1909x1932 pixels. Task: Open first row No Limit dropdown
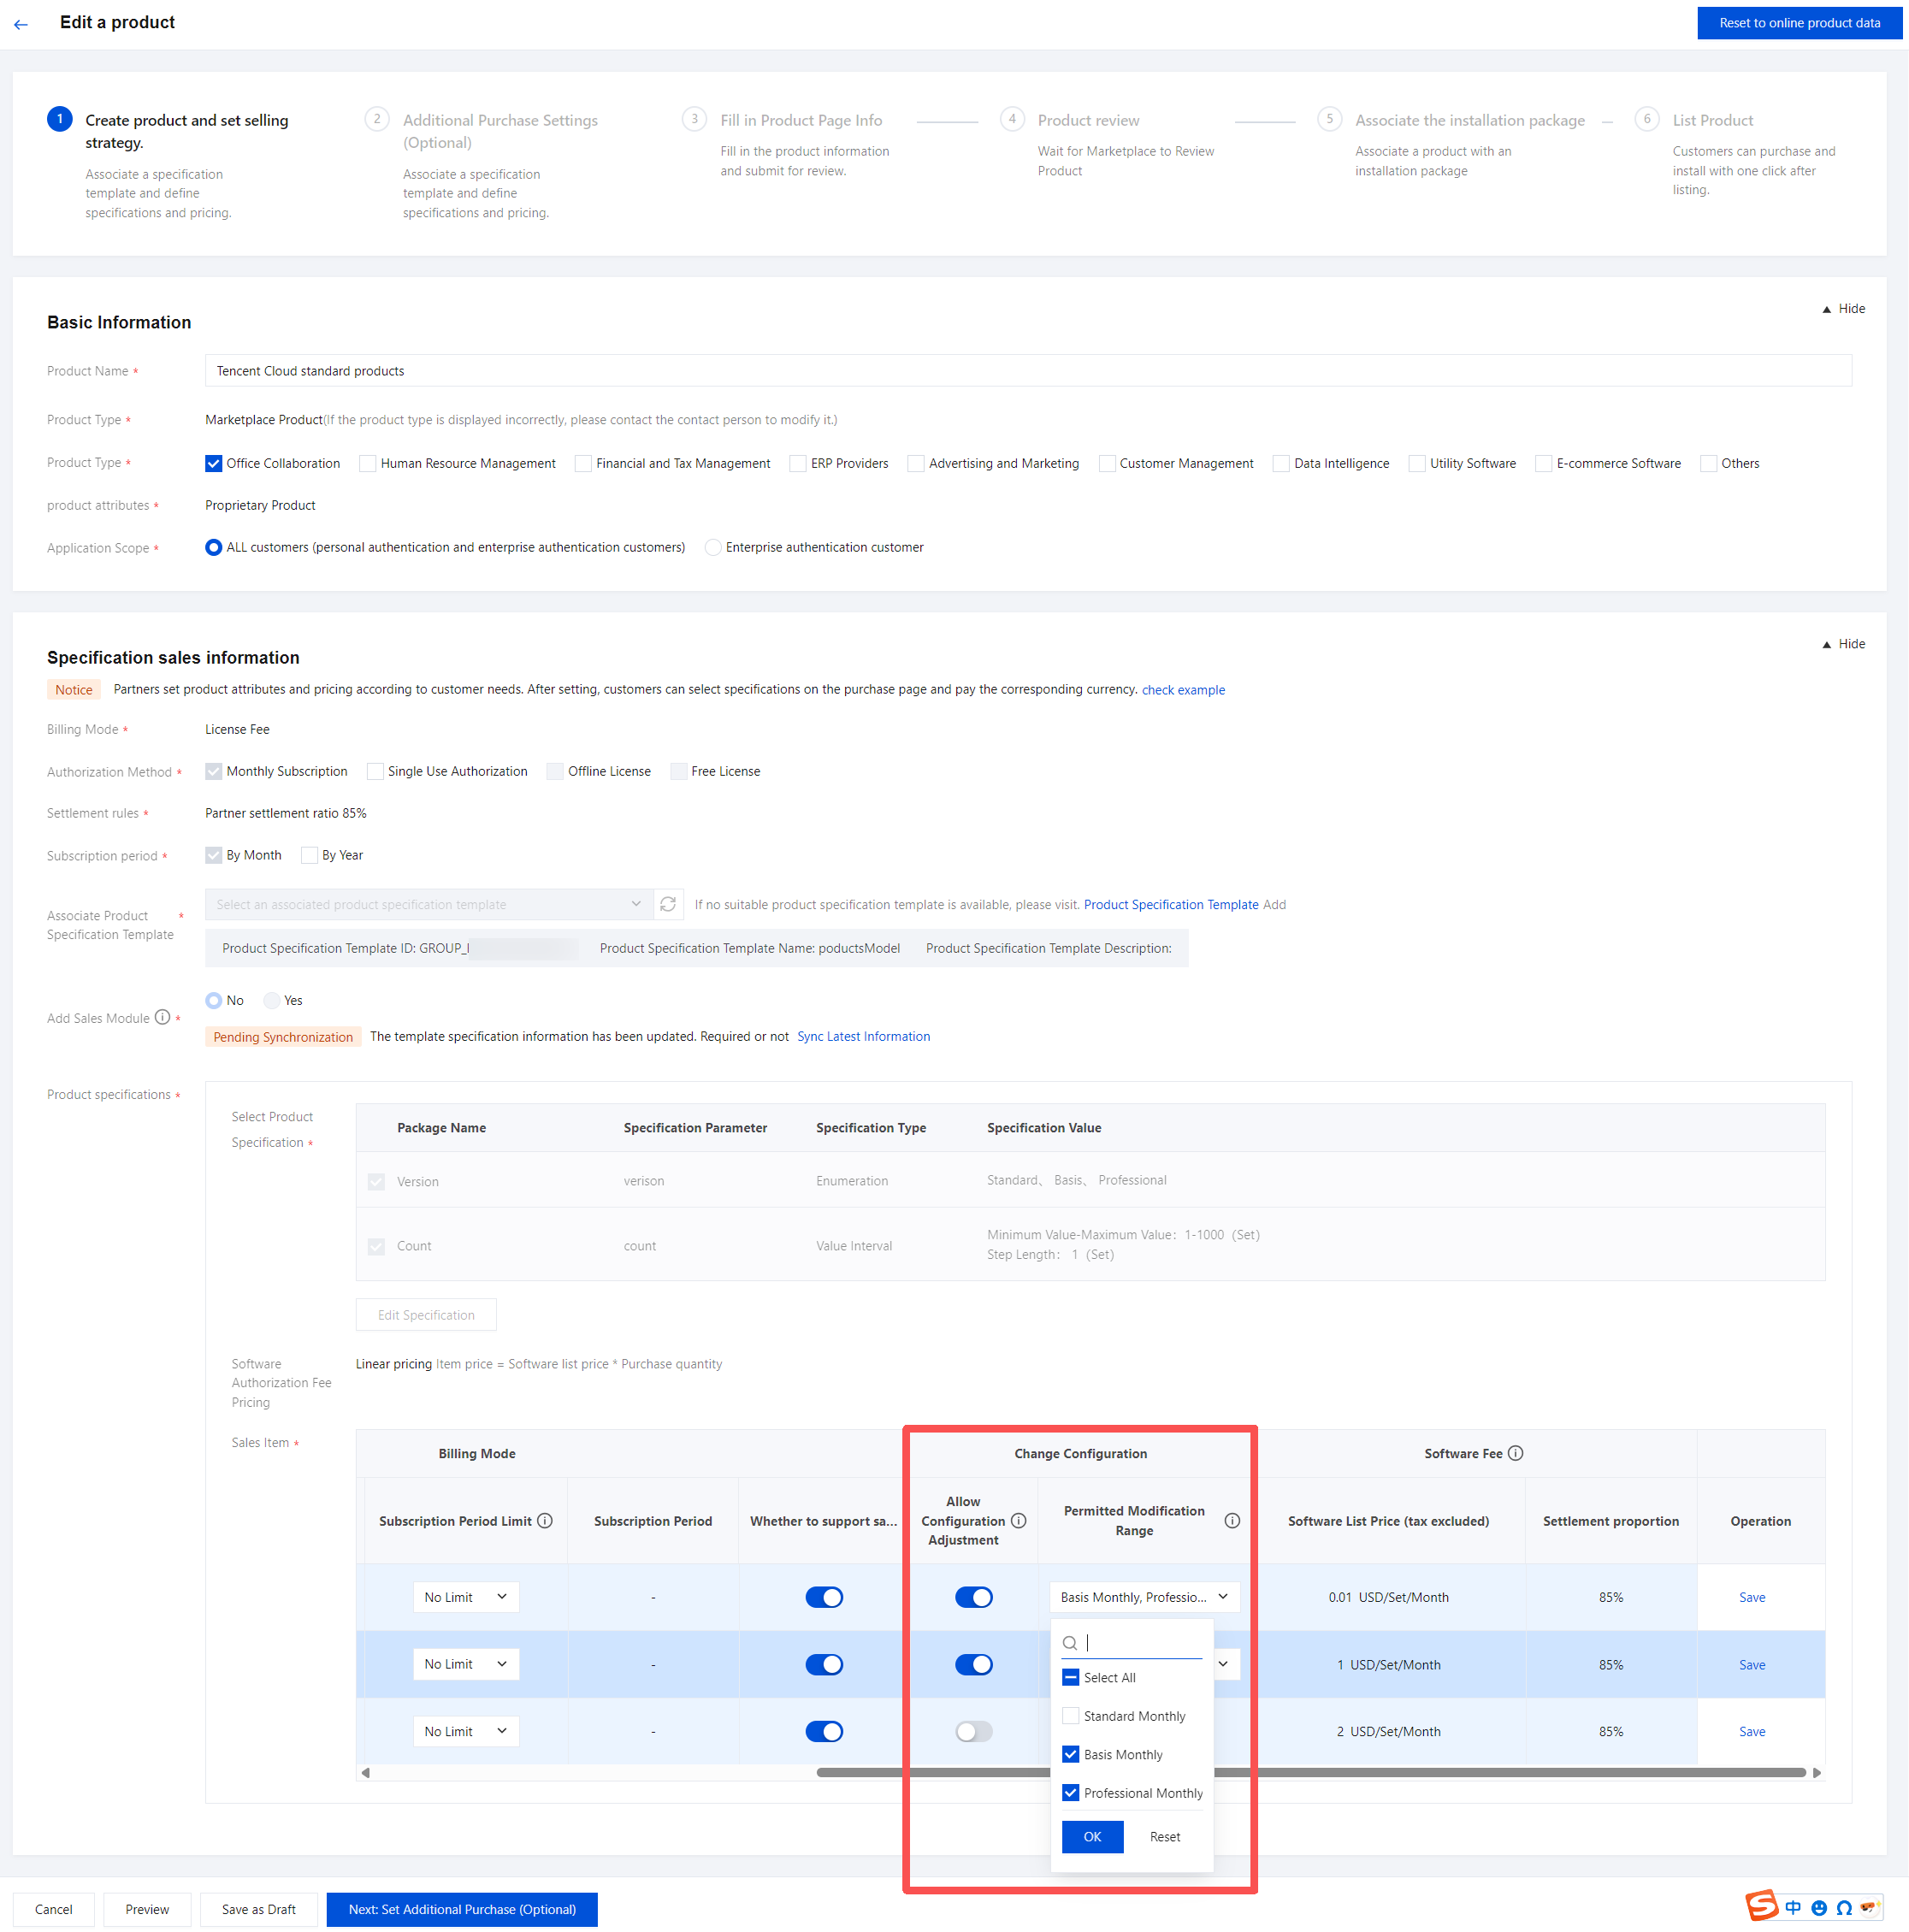pyautogui.click(x=466, y=1597)
